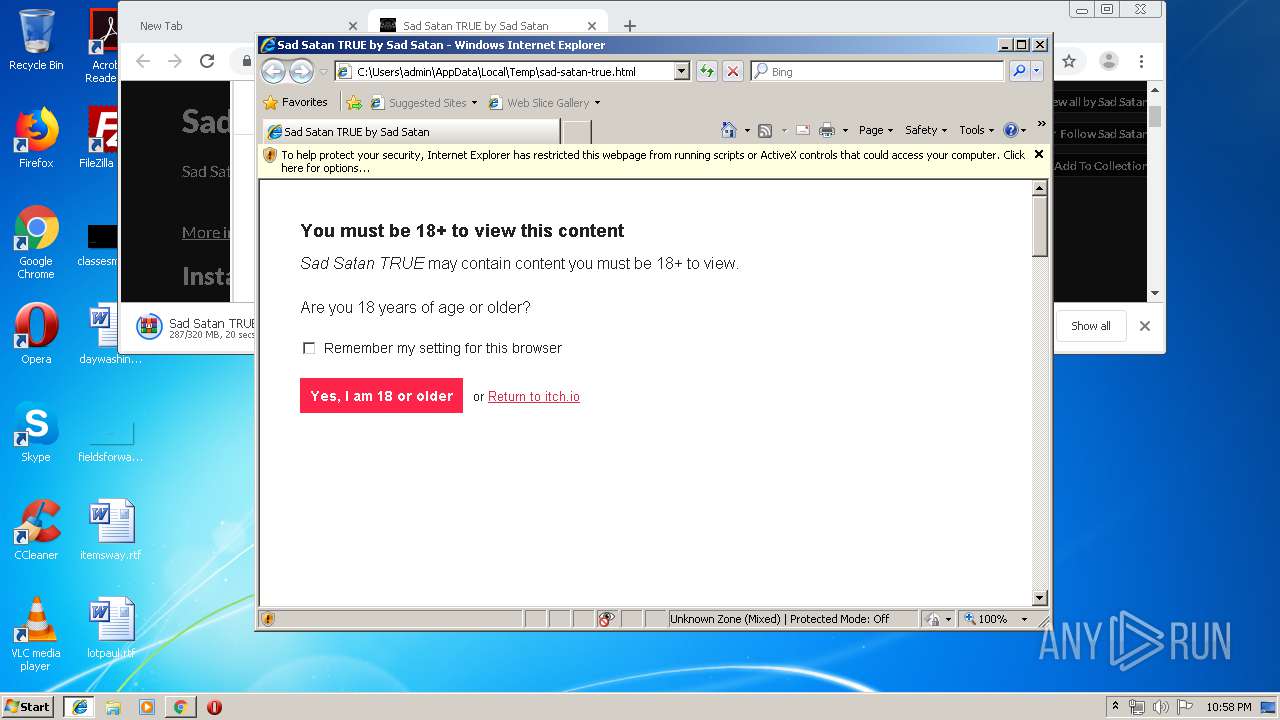Viewport: 1280px width, 720px height.
Task: Check Remember my setting for this browser
Action: click(309, 348)
